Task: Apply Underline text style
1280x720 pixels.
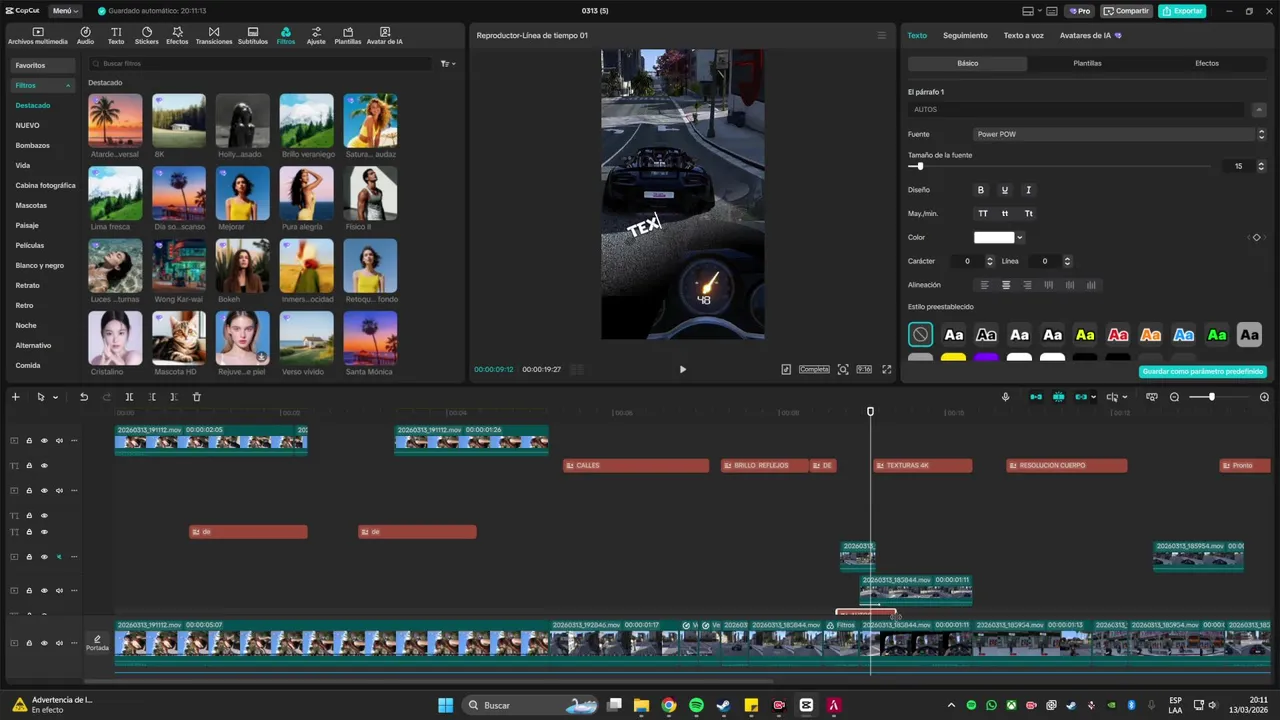Action: pos(1005,190)
